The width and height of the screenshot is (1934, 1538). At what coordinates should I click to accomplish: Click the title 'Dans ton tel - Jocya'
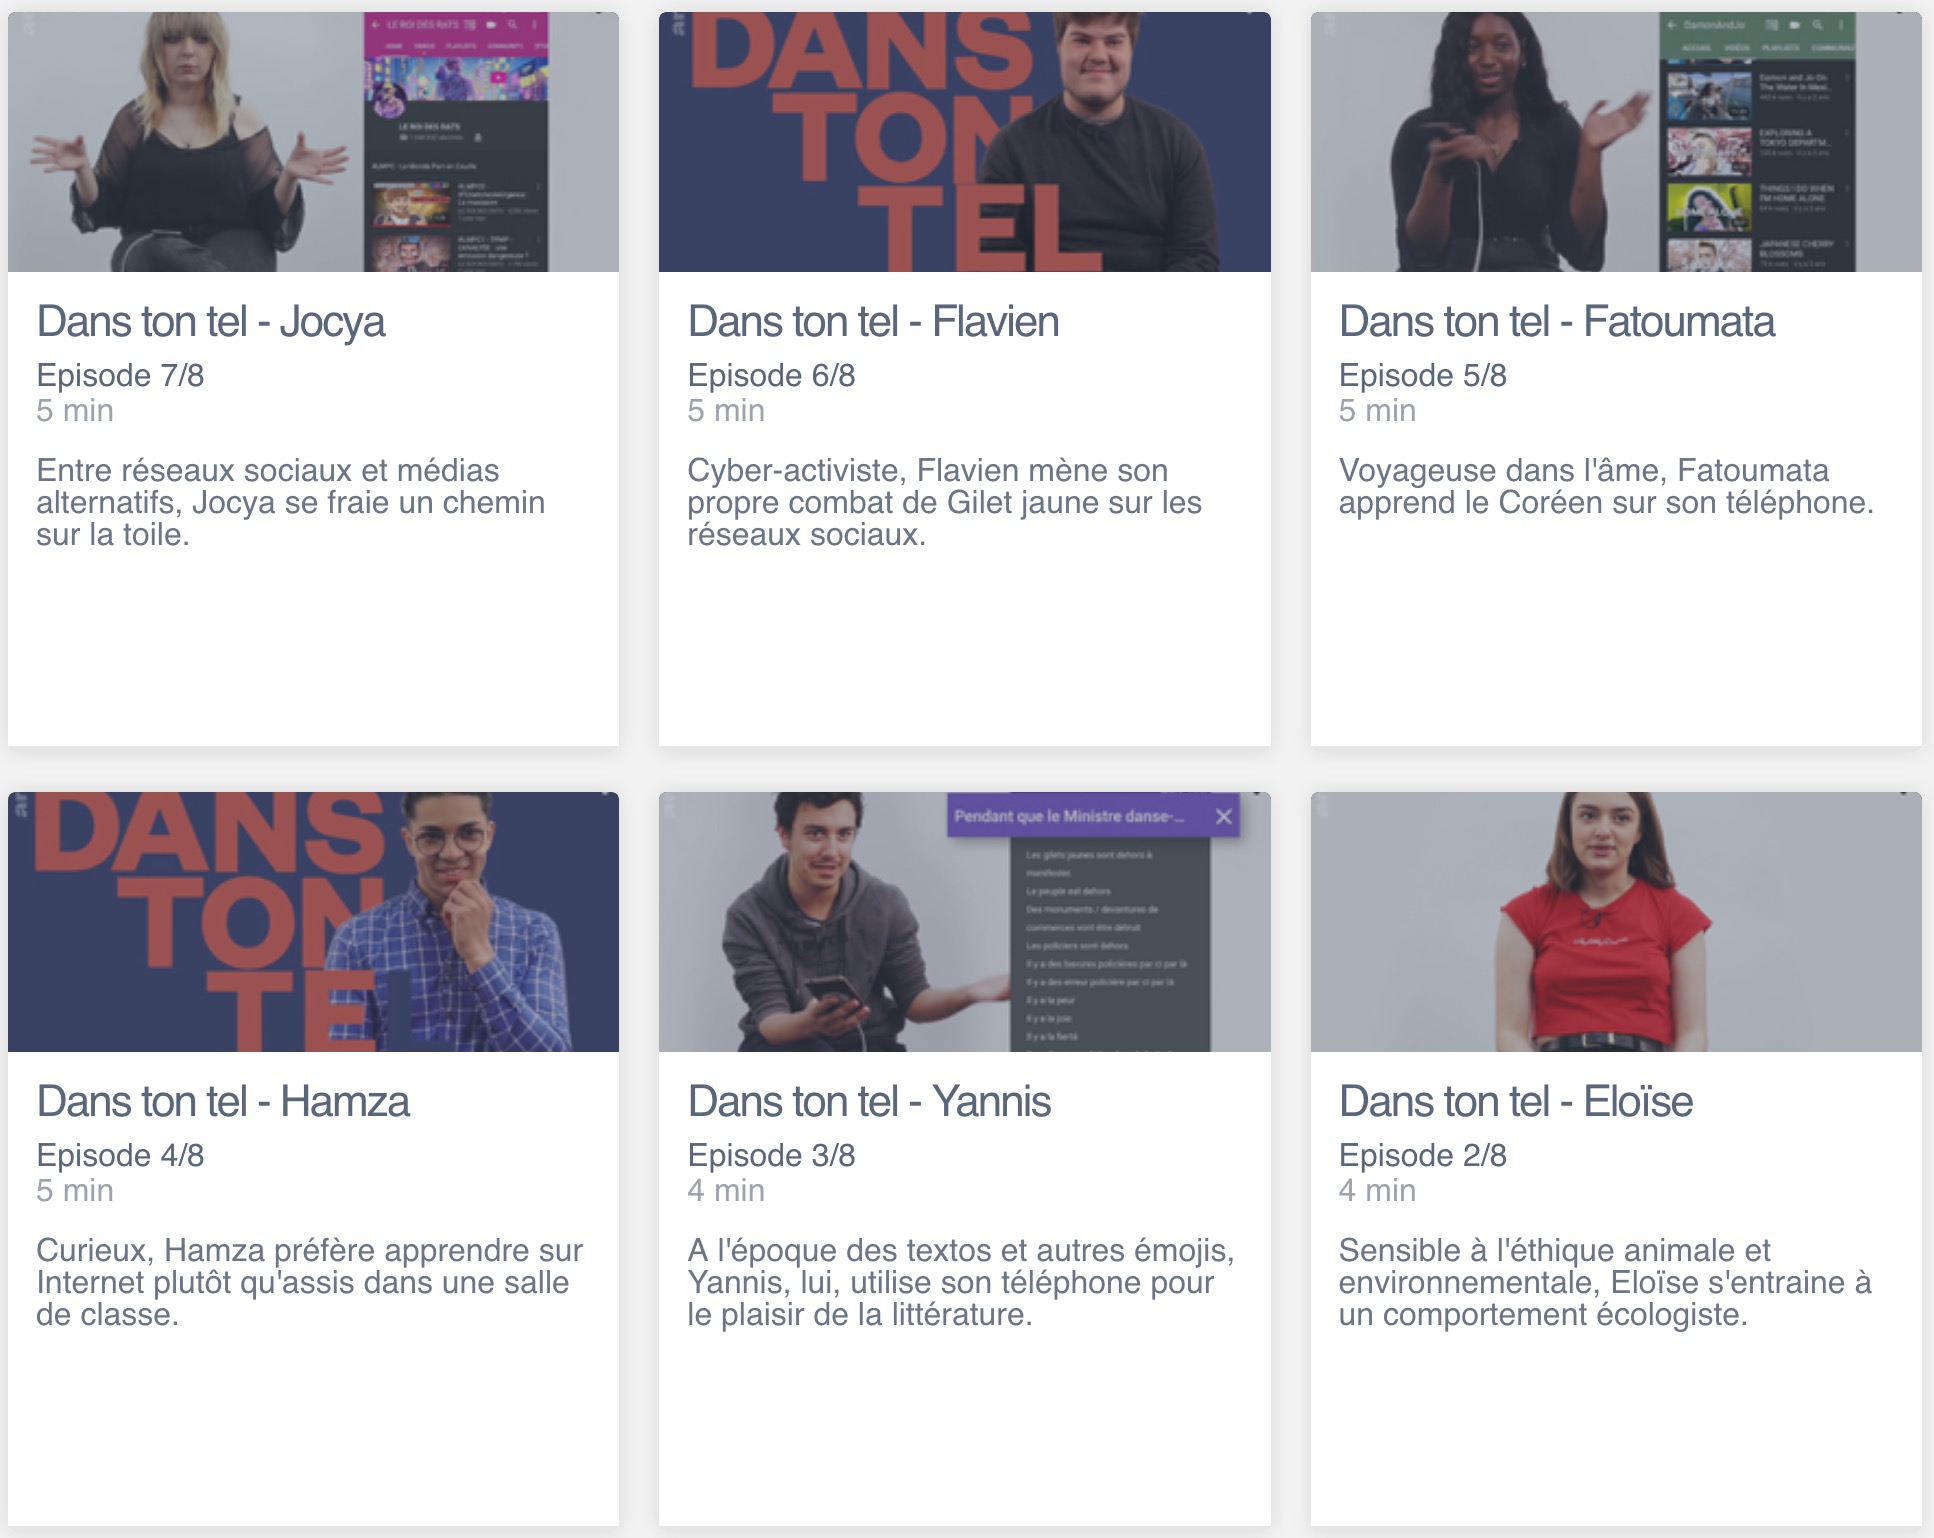(x=211, y=322)
